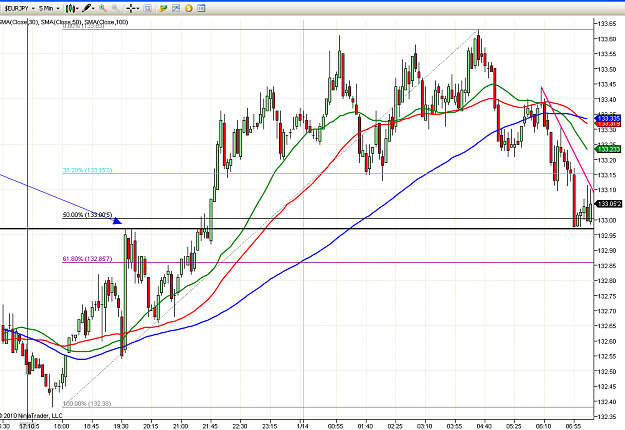Click the zoom in magnifier icon
625x430 pixels.
coord(103,8)
